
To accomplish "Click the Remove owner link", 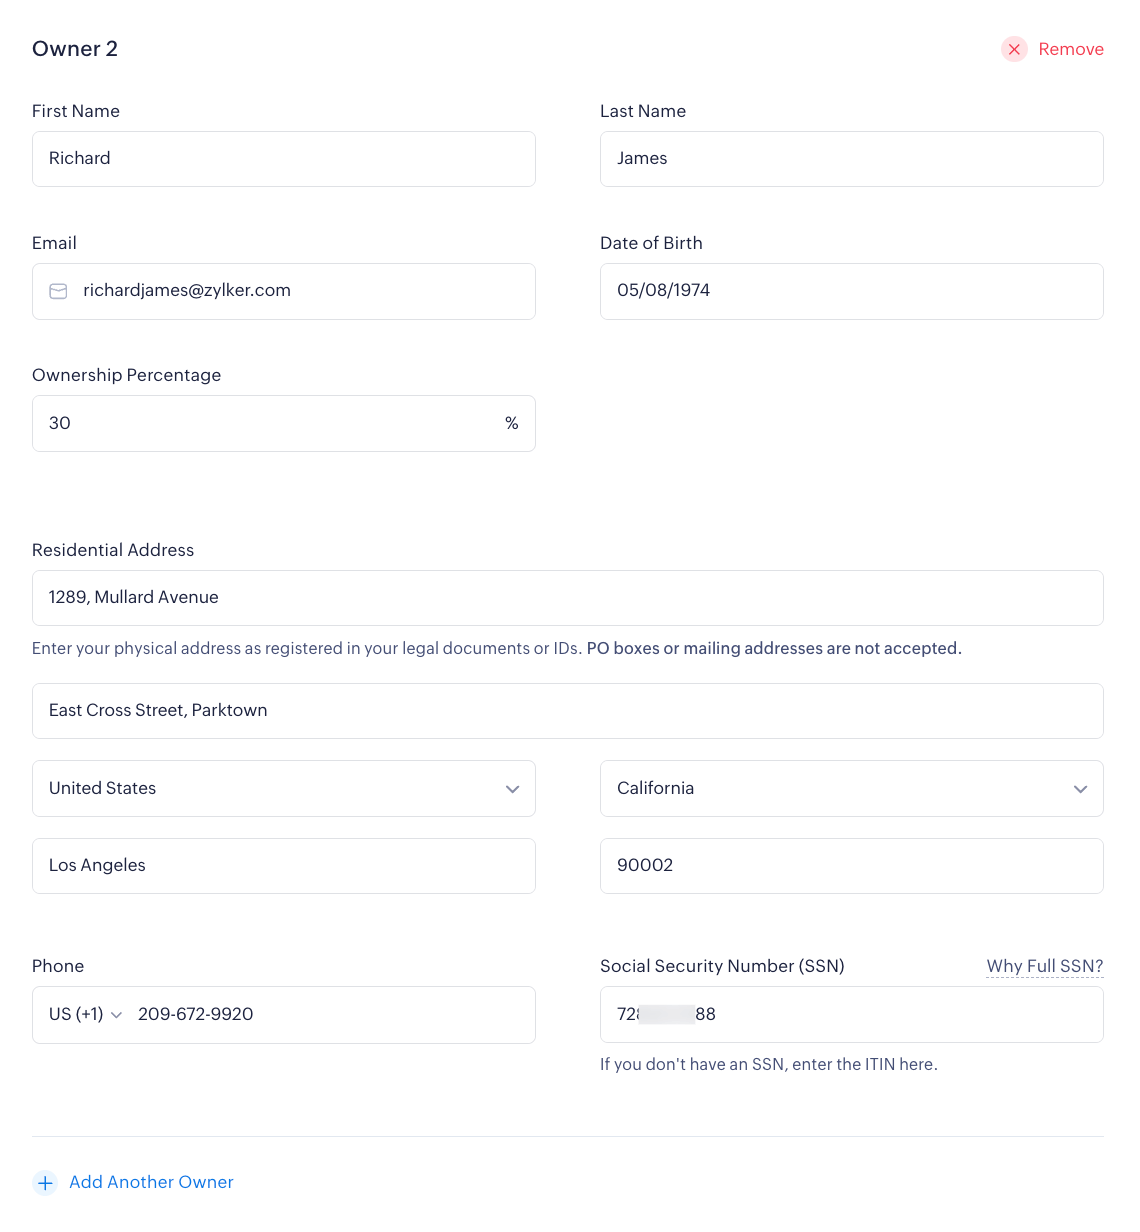I will (1070, 49).
